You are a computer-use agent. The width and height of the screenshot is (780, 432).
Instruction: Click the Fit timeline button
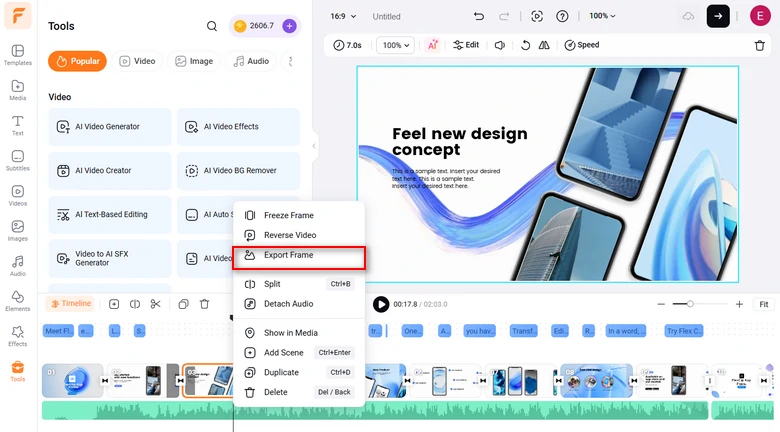click(x=764, y=304)
